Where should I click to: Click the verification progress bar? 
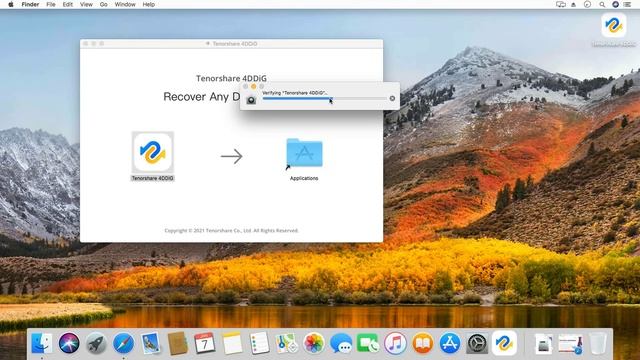(x=324, y=98)
